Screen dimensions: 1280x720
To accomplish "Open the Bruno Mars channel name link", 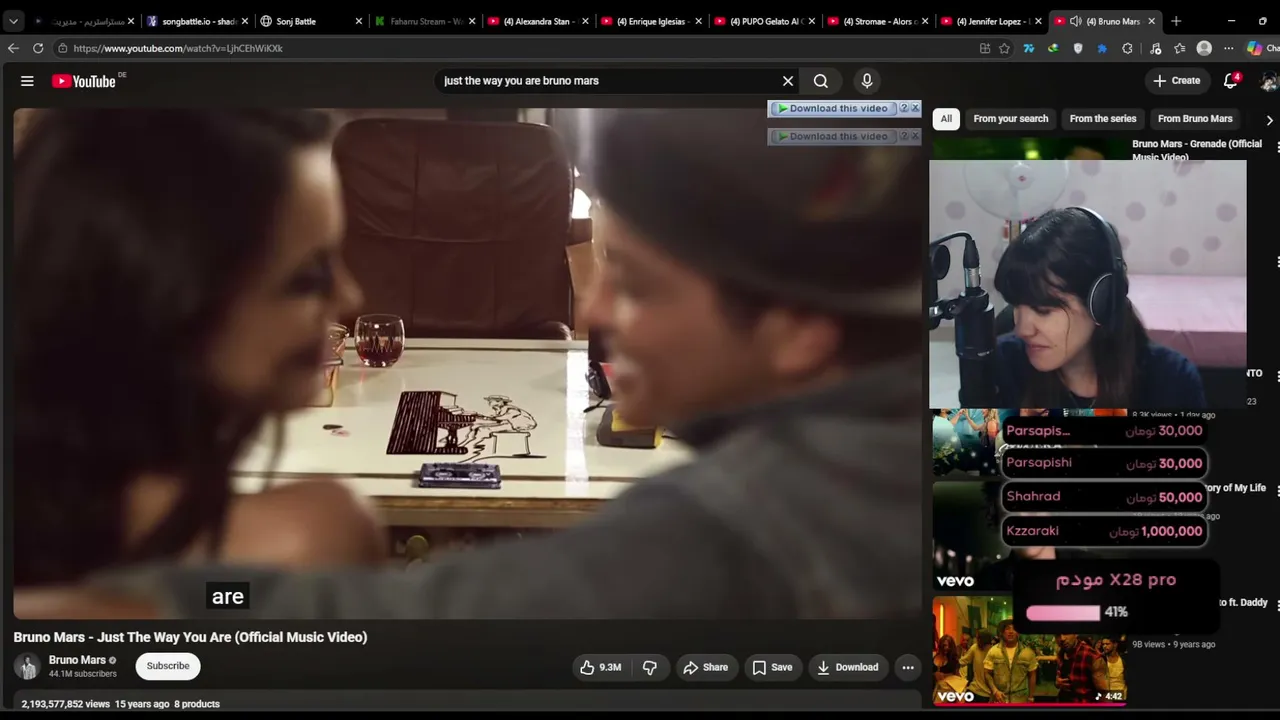I will click(77, 660).
